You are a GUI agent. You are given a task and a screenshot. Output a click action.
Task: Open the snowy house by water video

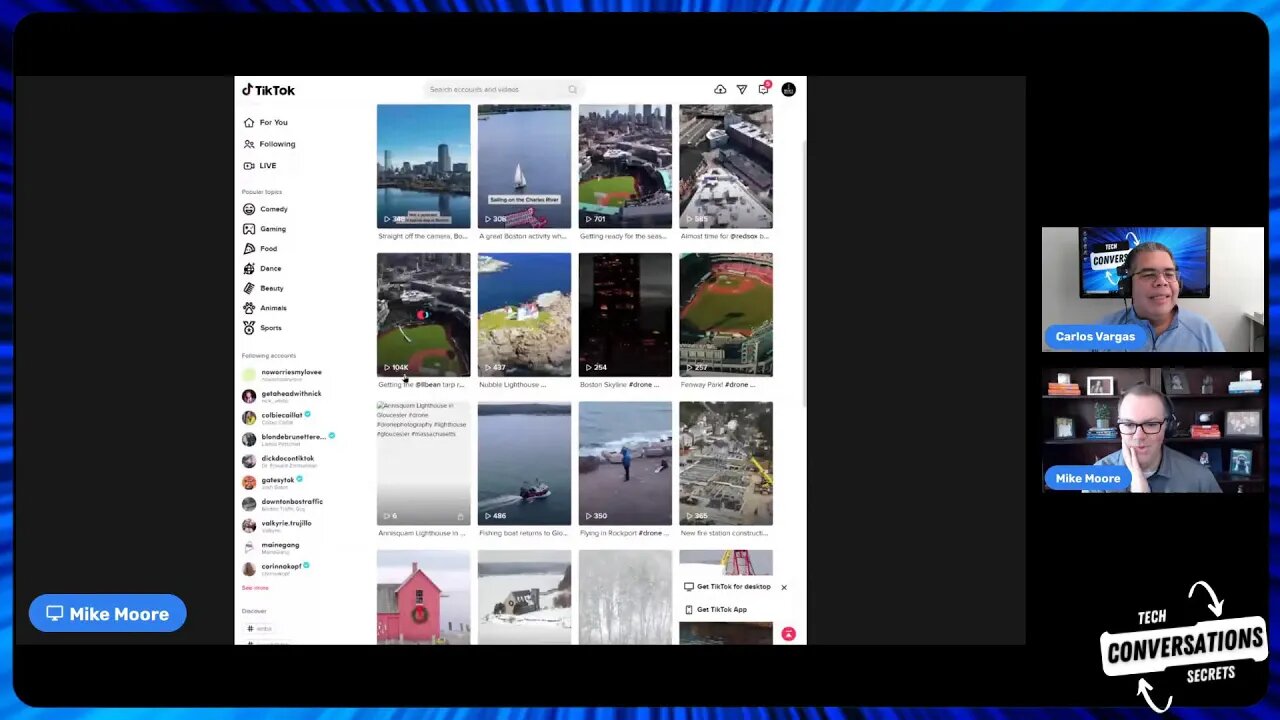[x=524, y=597]
